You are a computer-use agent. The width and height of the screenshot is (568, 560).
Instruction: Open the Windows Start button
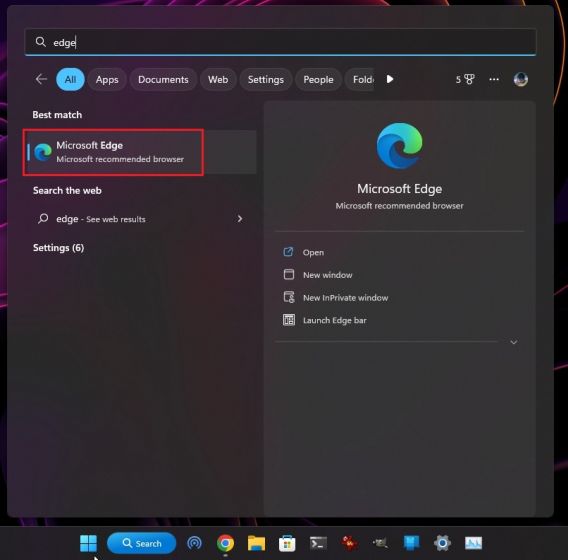88,543
